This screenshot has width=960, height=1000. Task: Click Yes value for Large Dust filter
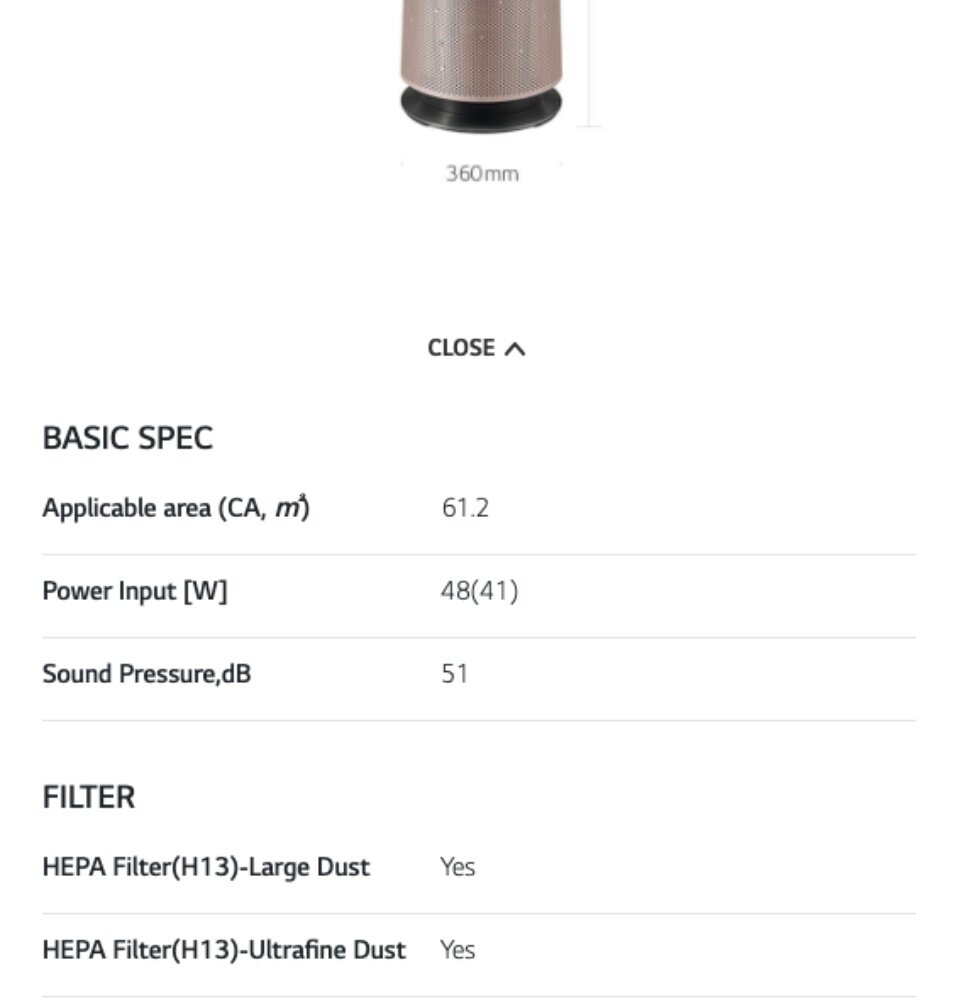point(457,867)
